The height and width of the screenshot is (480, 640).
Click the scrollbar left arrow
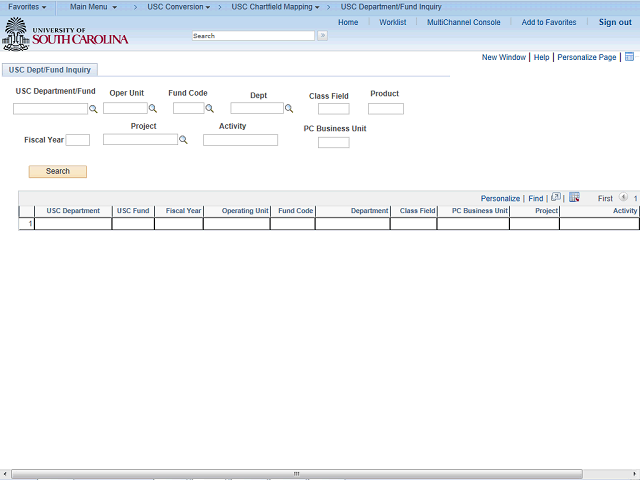coord(4,473)
